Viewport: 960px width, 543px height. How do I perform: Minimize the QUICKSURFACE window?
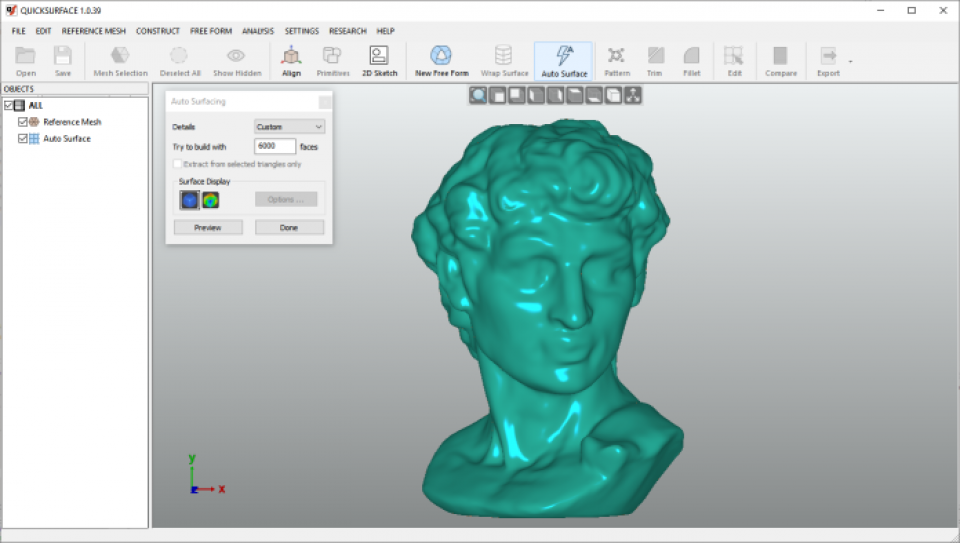[x=880, y=10]
